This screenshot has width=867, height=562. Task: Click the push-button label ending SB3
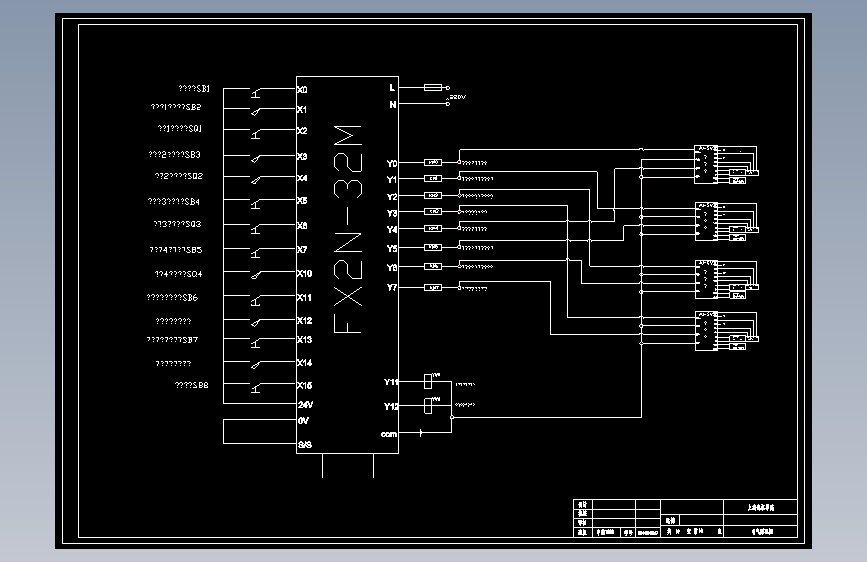[174, 154]
